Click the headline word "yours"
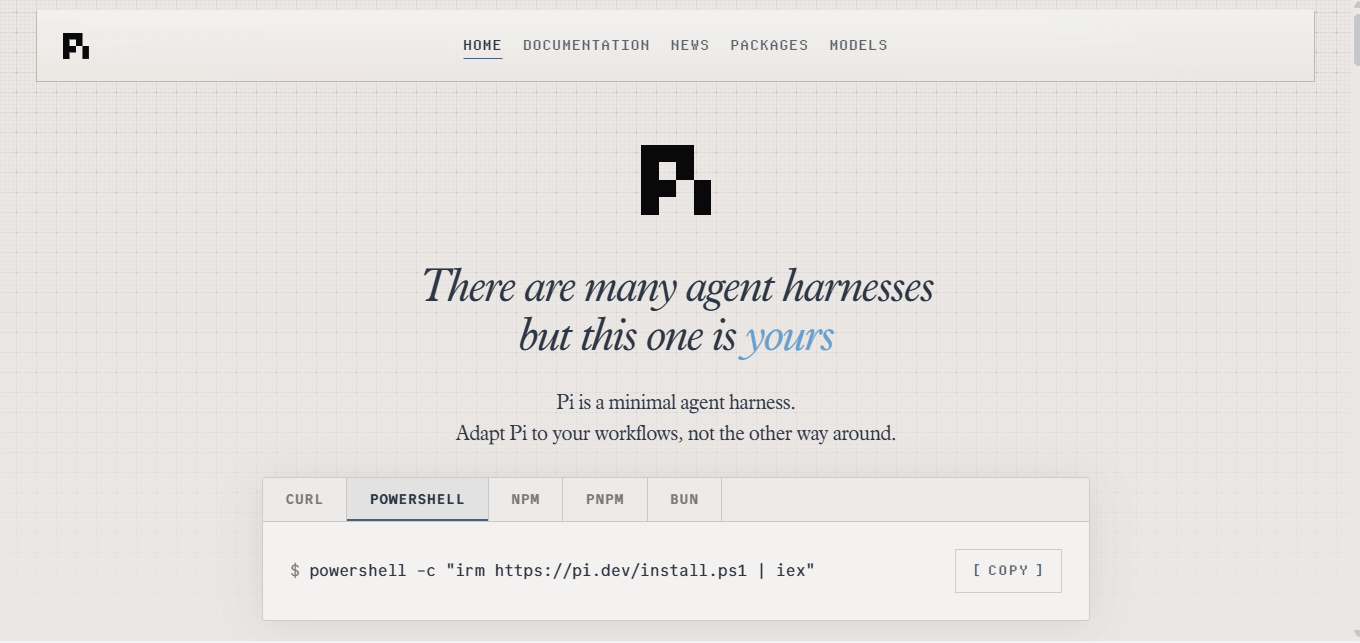1360x643 pixels. (x=788, y=337)
